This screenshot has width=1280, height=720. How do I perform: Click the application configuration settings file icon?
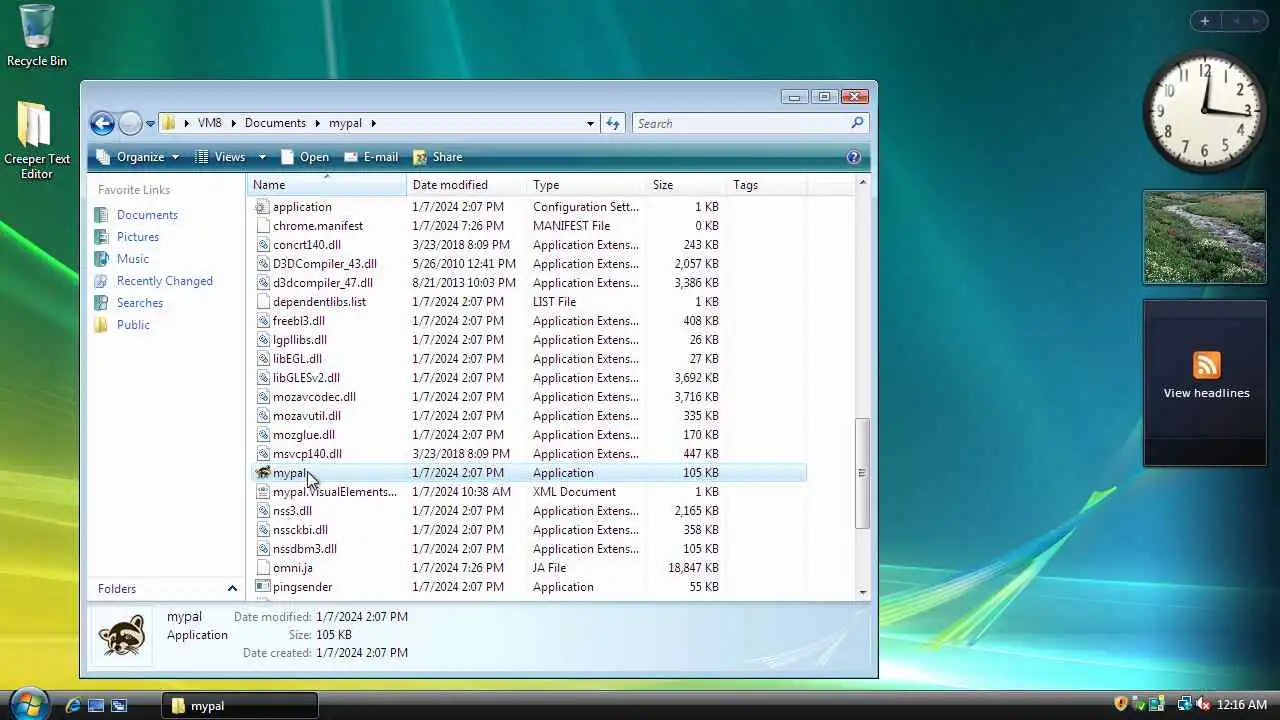coord(263,207)
